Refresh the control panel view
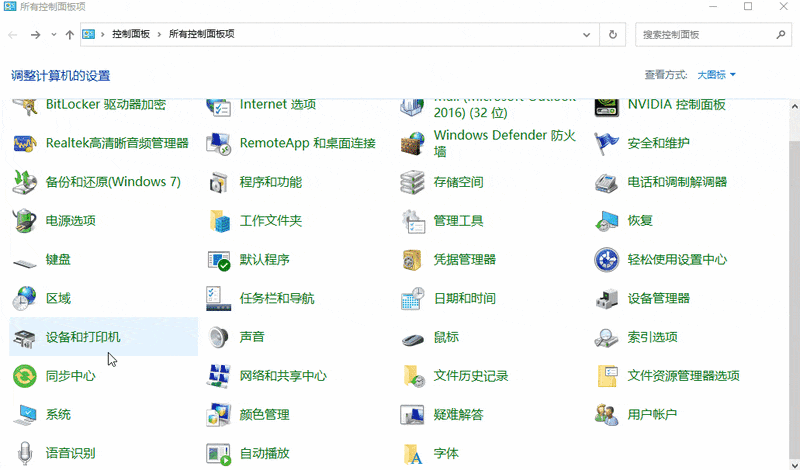The image size is (800, 470). 613,35
